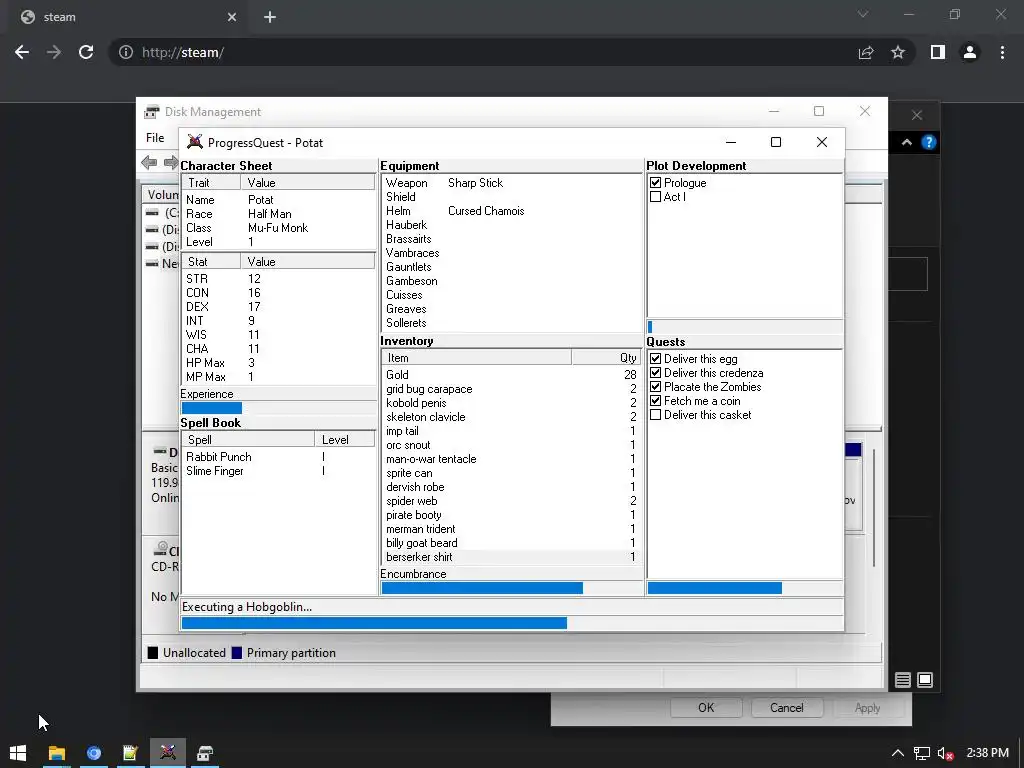This screenshot has width=1024, height=768.
Task: Open Chromium from the taskbar
Action: pyautogui.click(x=94, y=753)
